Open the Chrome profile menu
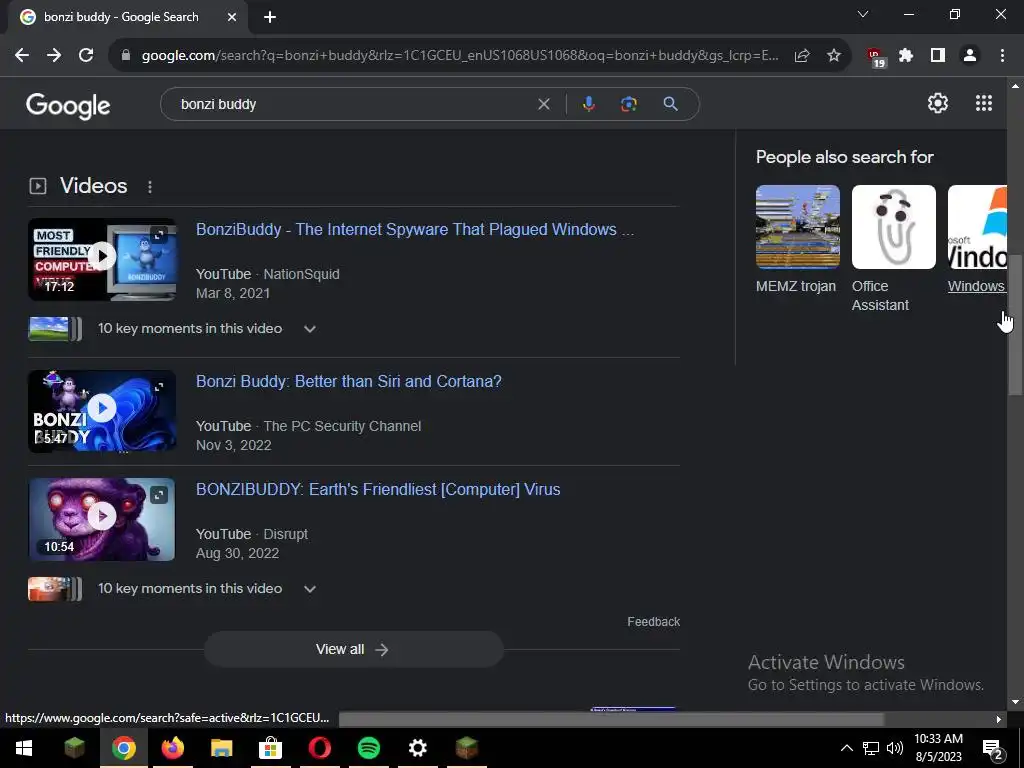Screen dimensions: 1024x768 [970, 56]
